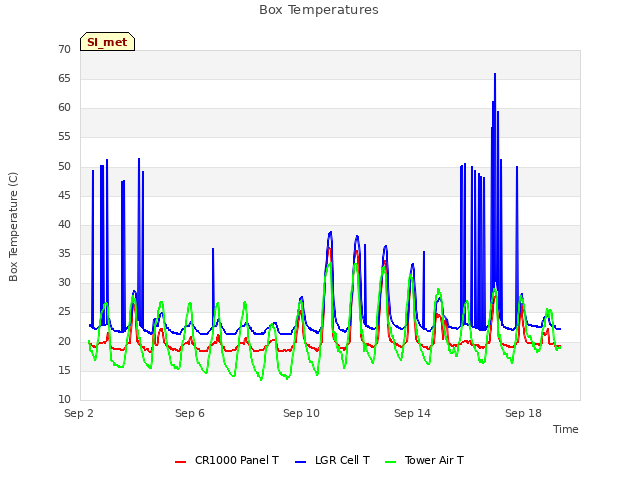Click the 35 y-axis tick label
The height and width of the screenshot is (480, 640).
pos(64,253)
